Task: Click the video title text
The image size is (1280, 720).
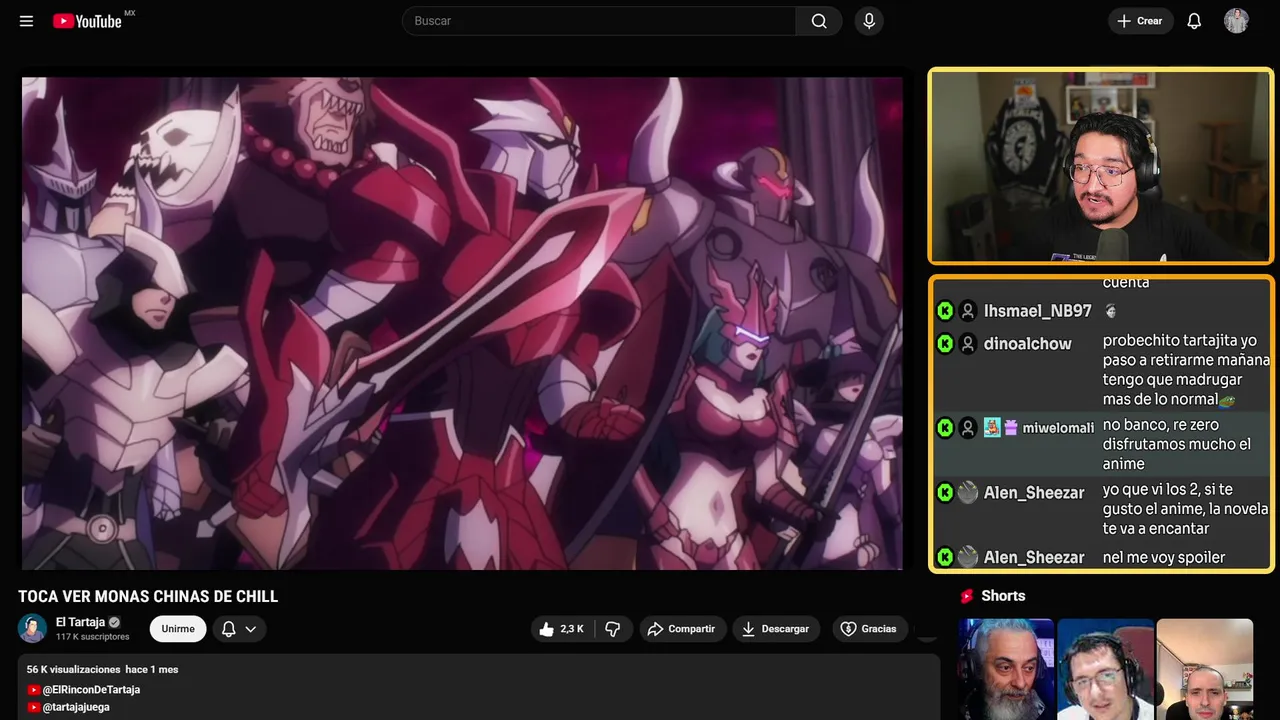Action: coord(148,596)
